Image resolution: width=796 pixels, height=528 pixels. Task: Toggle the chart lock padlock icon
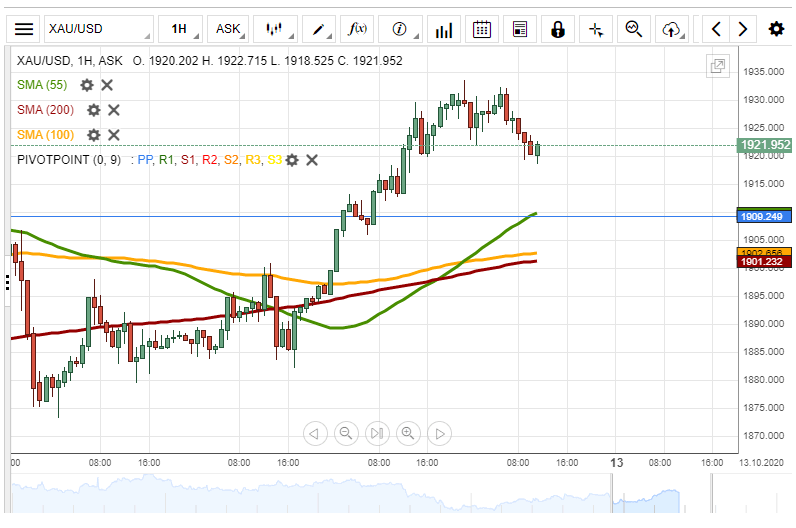[558, 29]
